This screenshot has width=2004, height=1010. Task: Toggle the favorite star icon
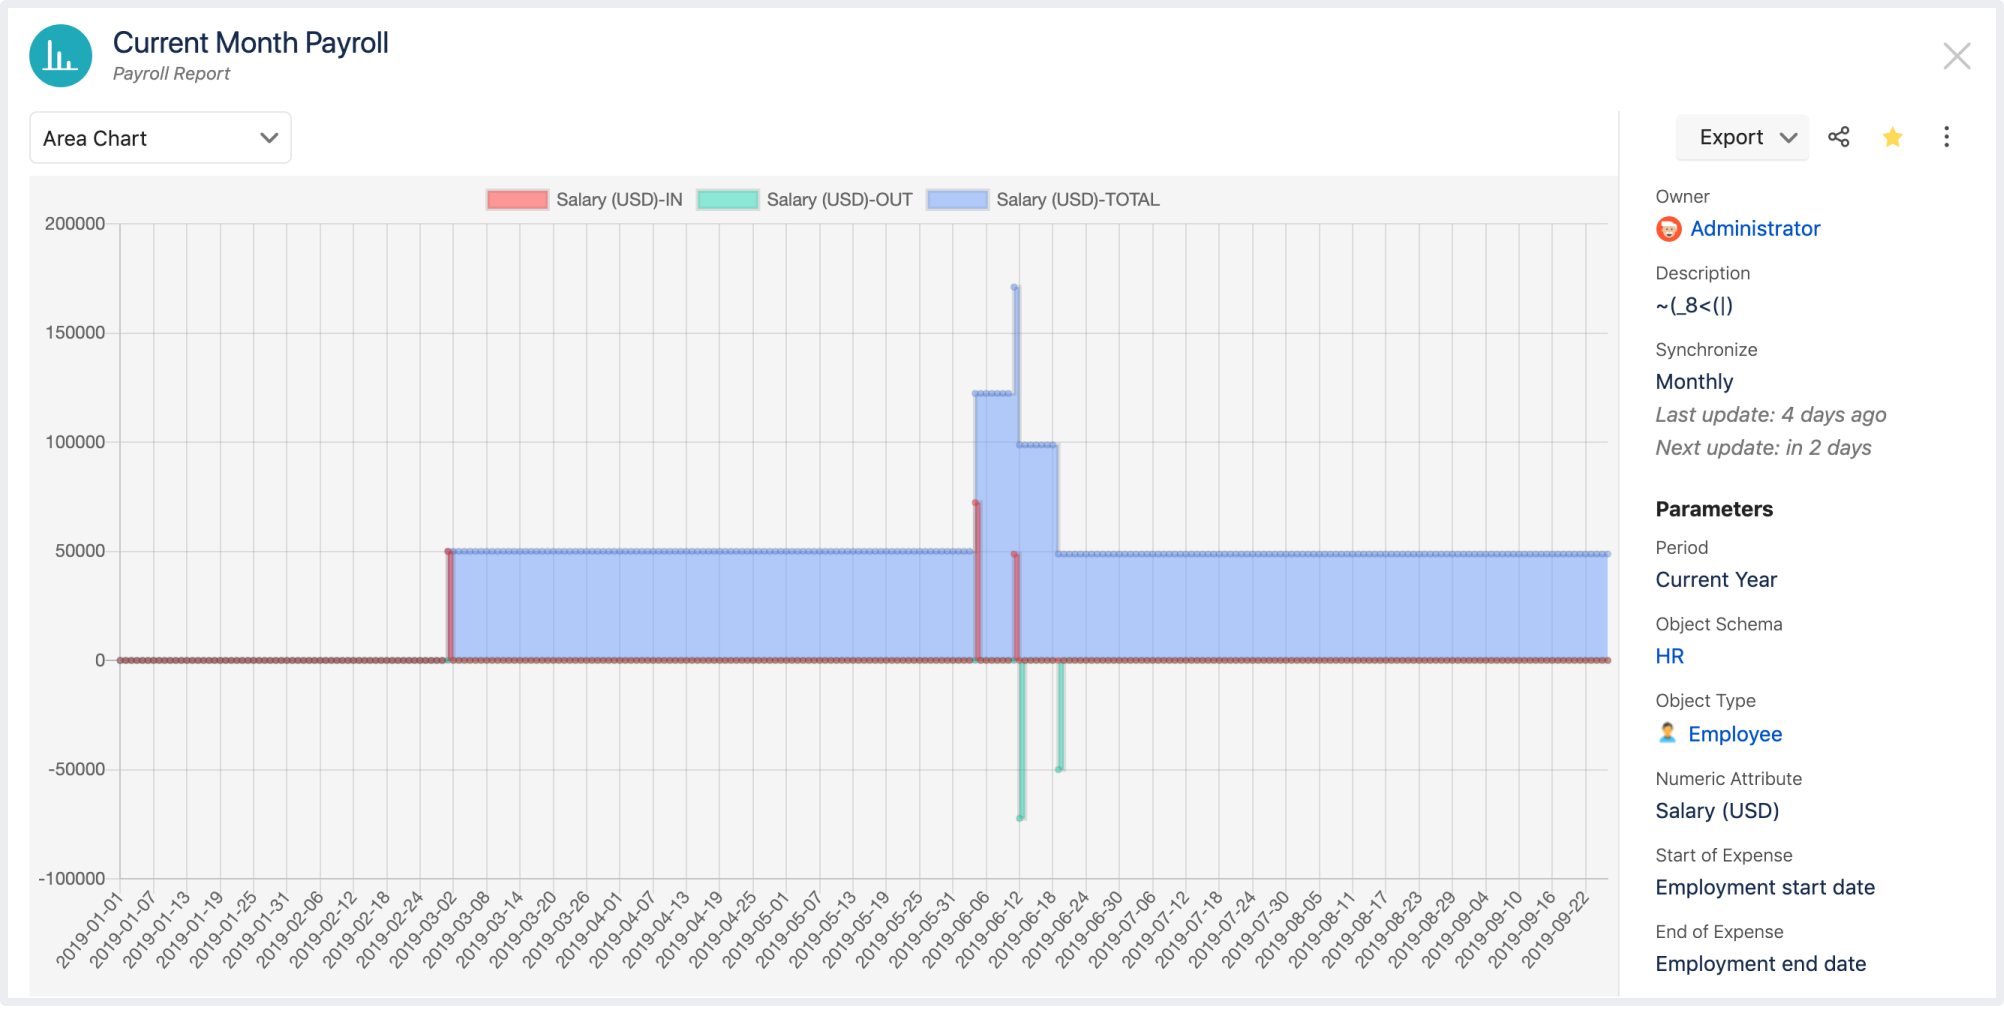pyautogui.click(x=1892, y=137)
